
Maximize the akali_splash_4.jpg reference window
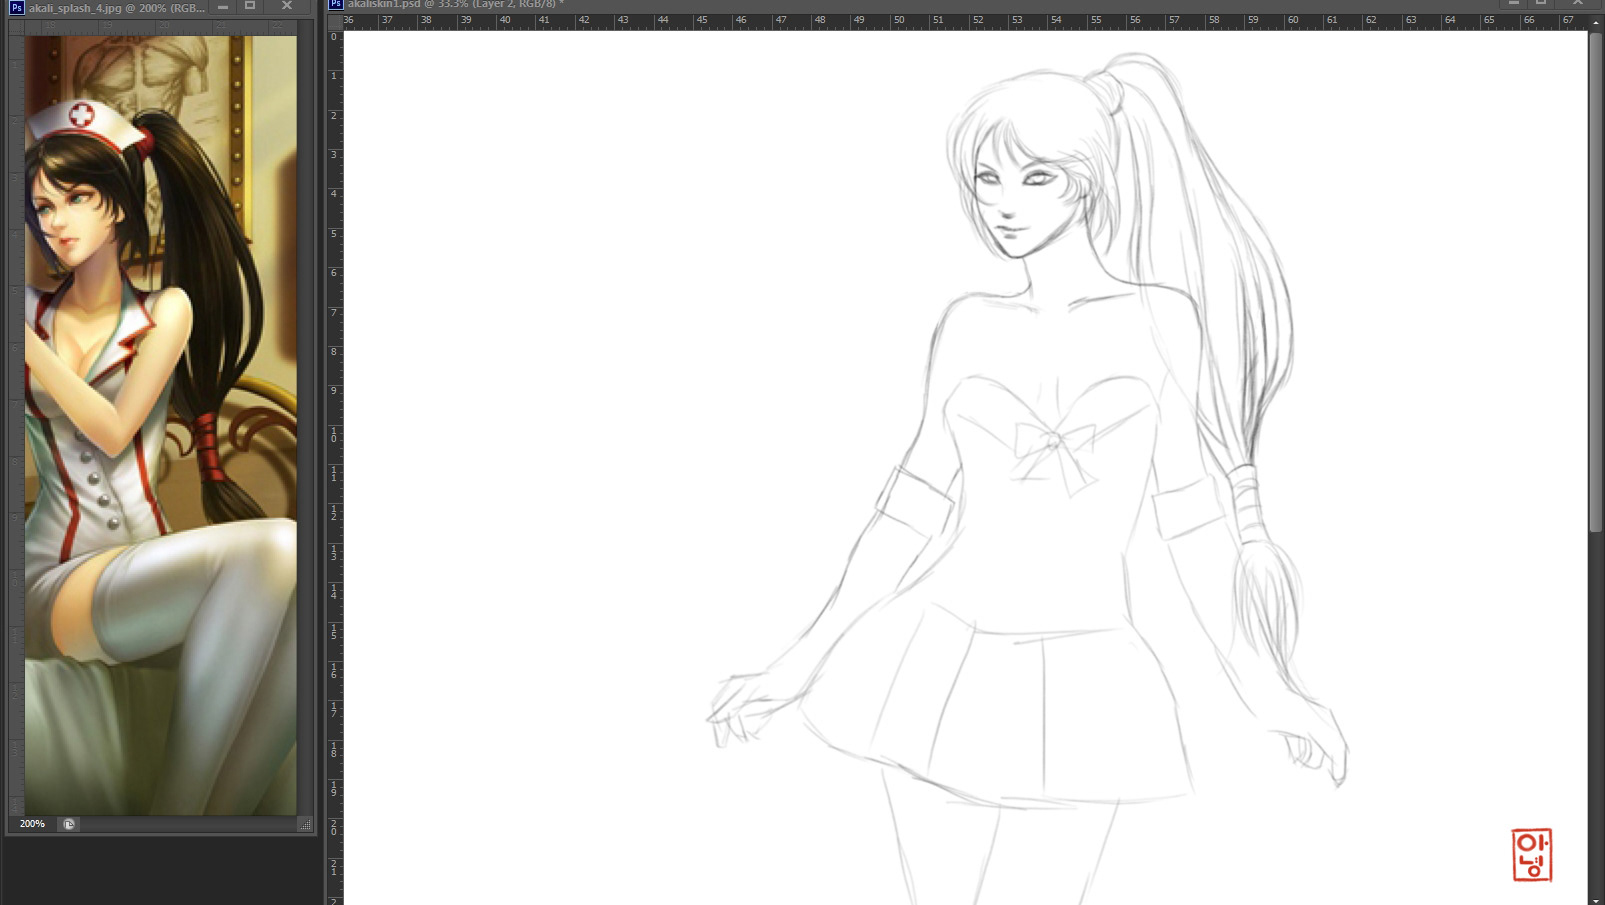pyautogui.click(x=250, y=6)
